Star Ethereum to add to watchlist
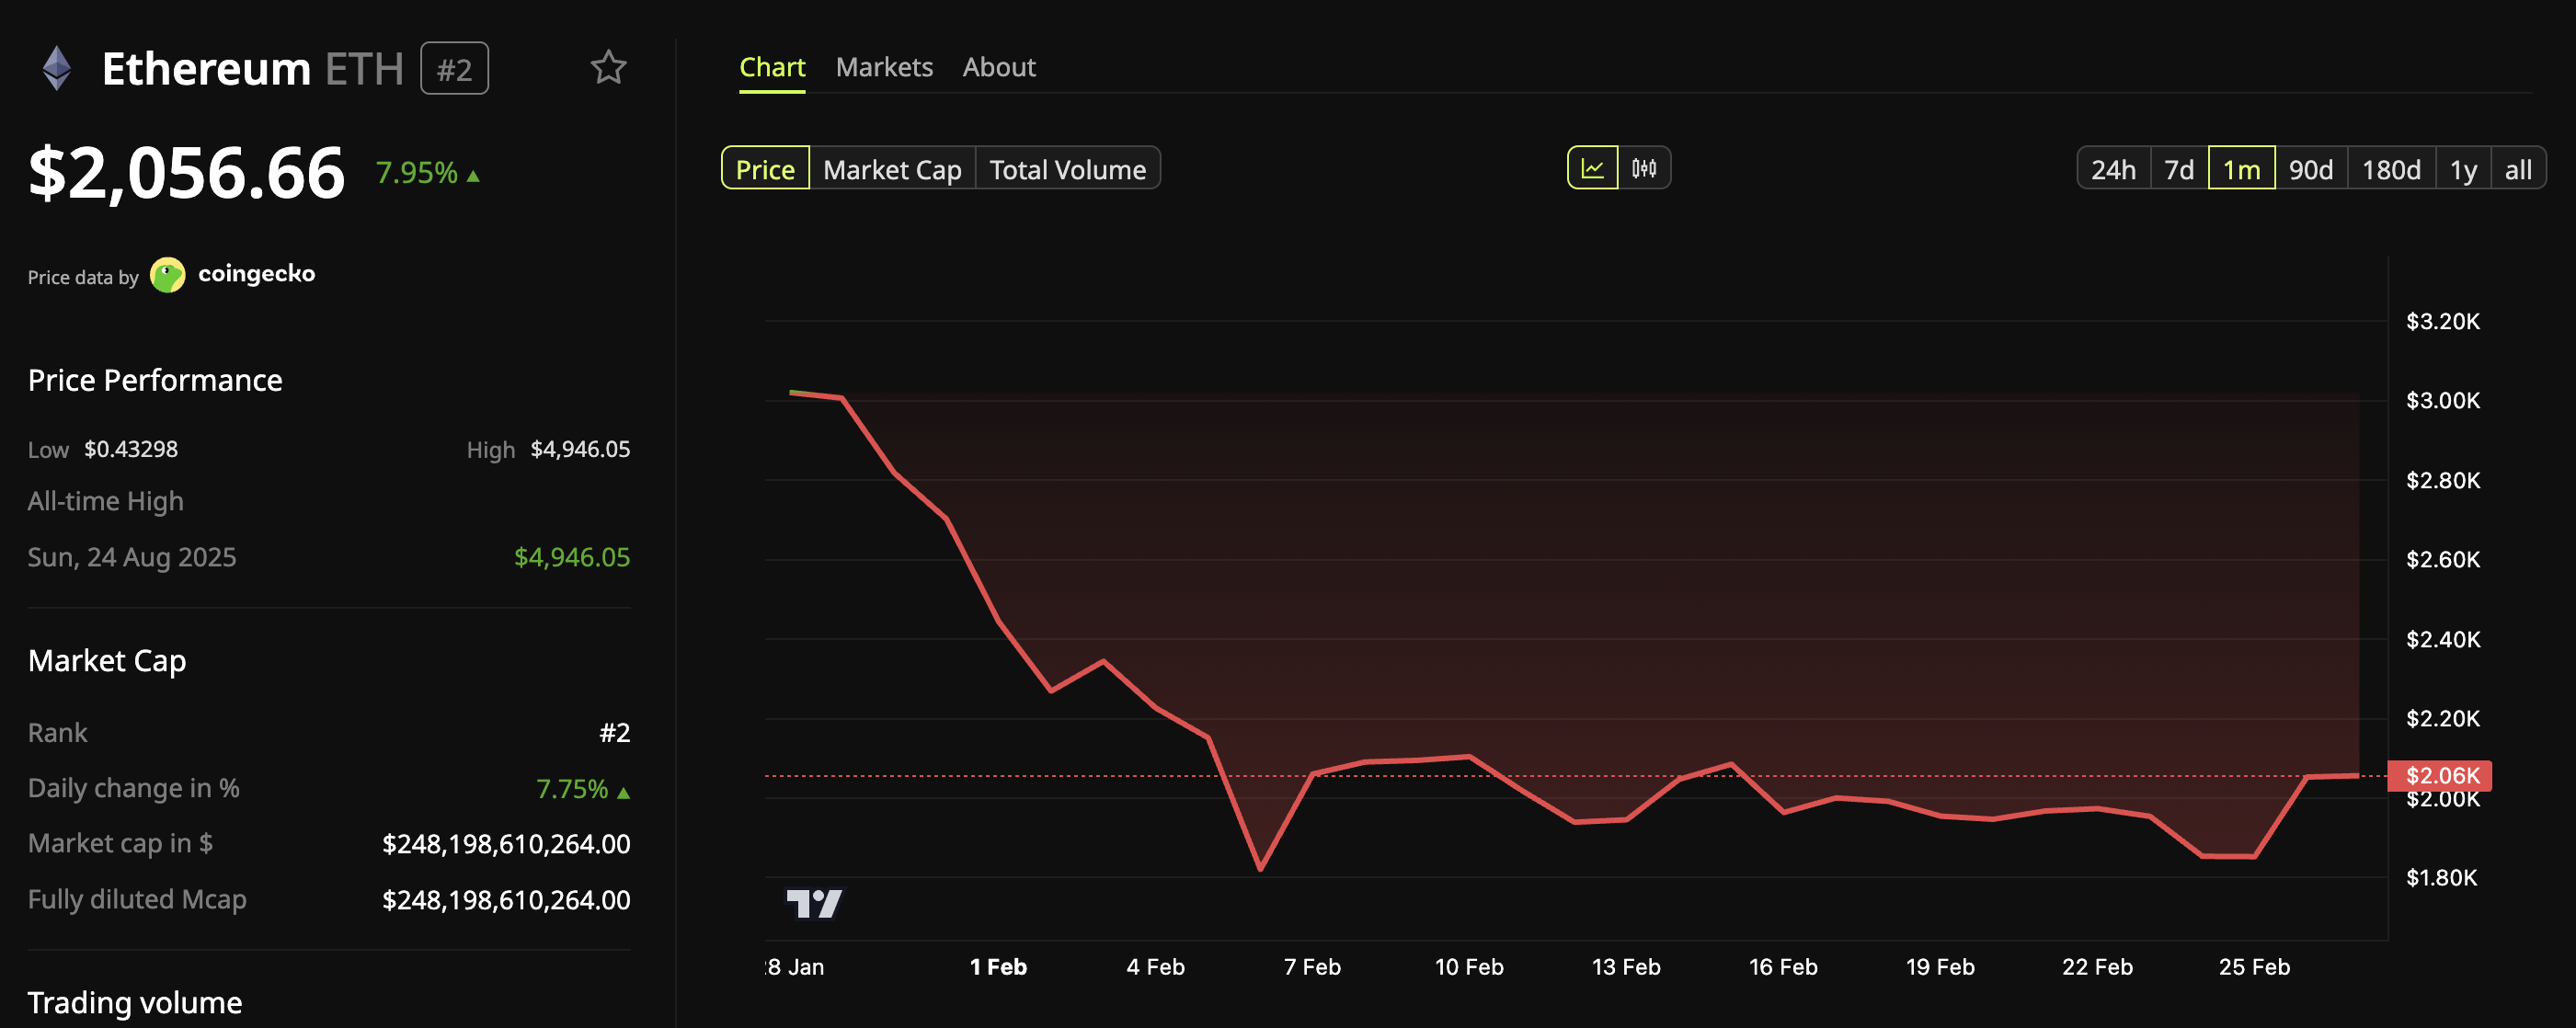The image size is (2576, 1028). point(609,68)
